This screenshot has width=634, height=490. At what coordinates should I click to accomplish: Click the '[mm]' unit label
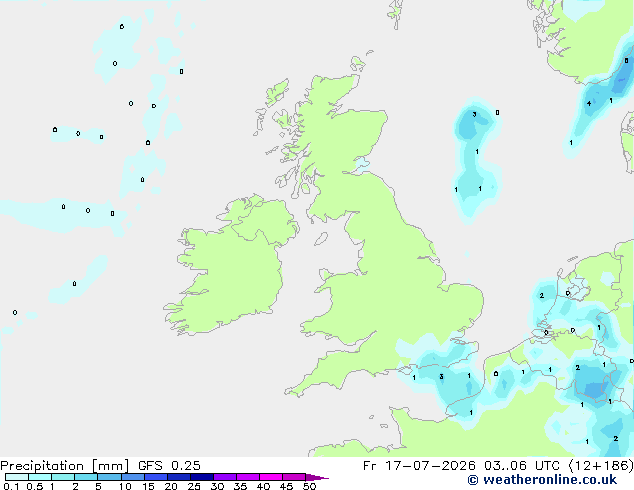tap(110, 466)
